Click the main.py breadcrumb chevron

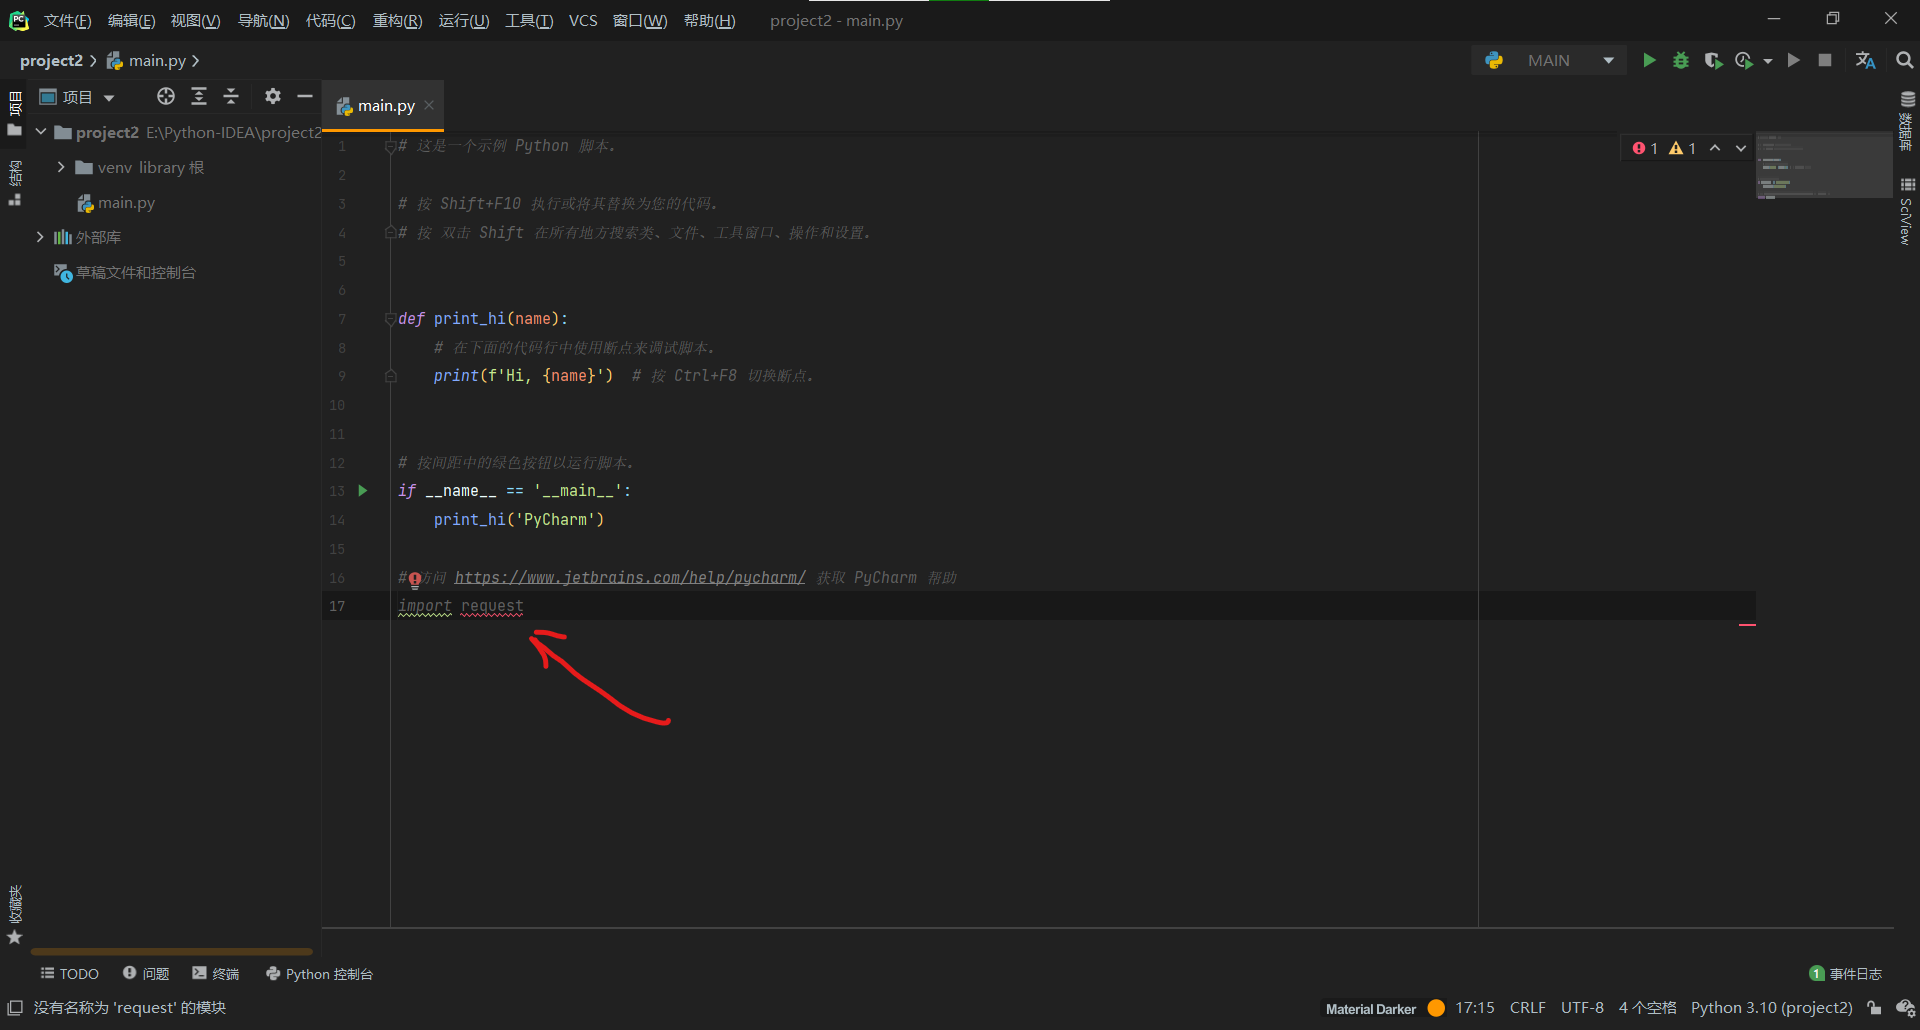[x=195, y=61]
